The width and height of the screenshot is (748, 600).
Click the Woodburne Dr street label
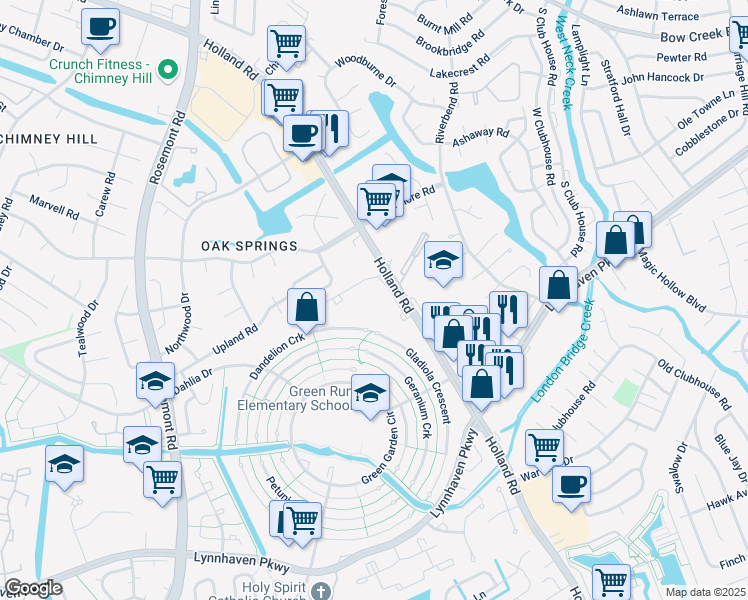coord(365,72)
